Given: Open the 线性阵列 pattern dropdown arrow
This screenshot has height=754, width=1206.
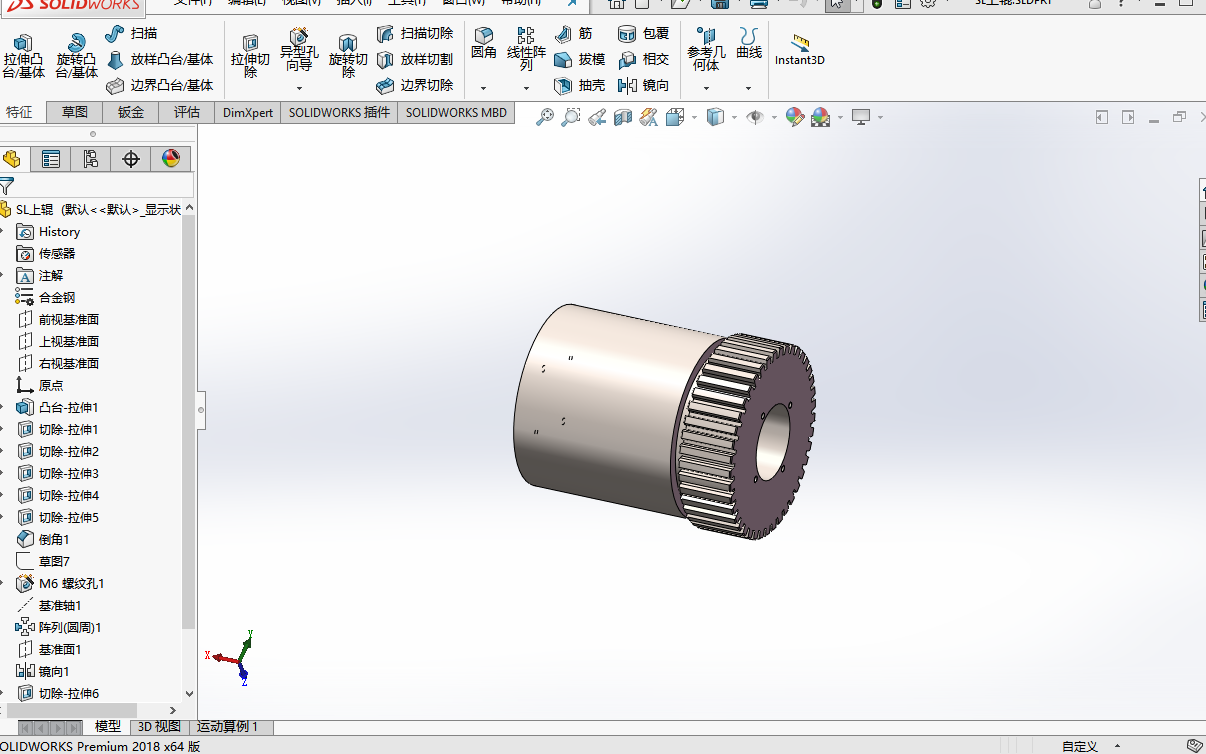Looking at the screenshot, I should click(526, 88).
